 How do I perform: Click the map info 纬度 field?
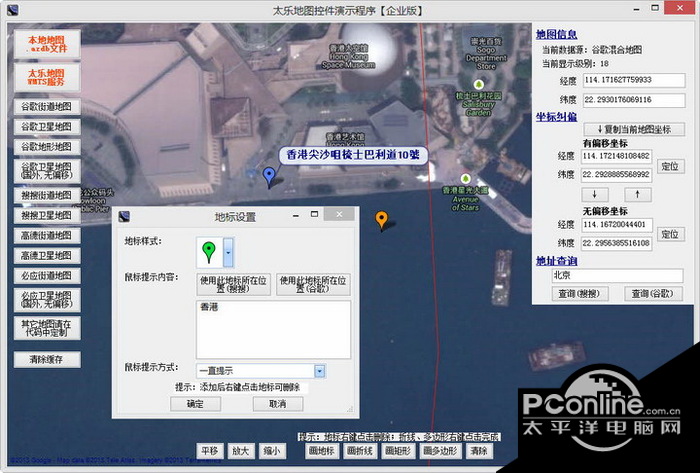click(634, 100)
